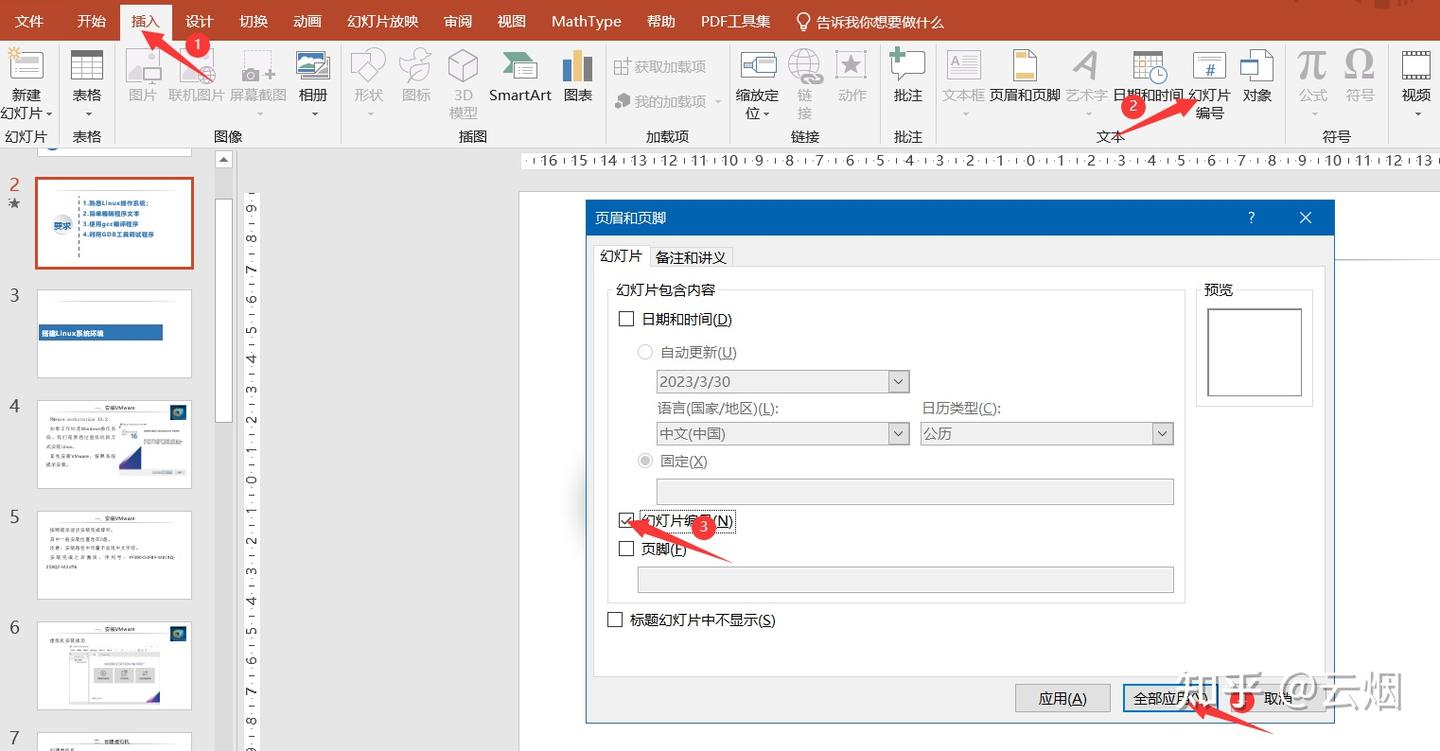Check 标题幻灯片中不显示 option
Viewport: 1440px width, 751px height.
[615, 619]
